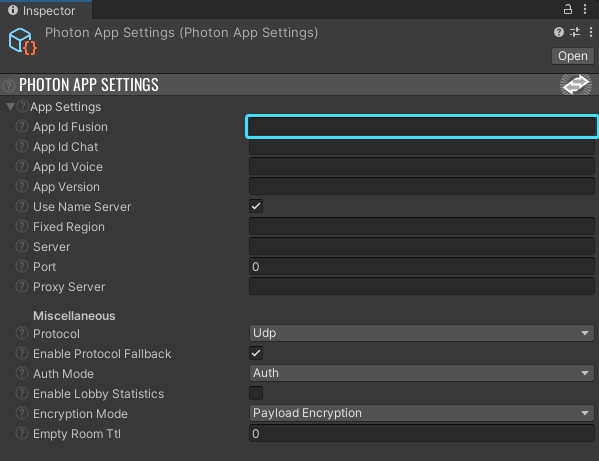
Task: Click the help icon beside PHOTON APP SETTINGS header
Action: [9, 86]
